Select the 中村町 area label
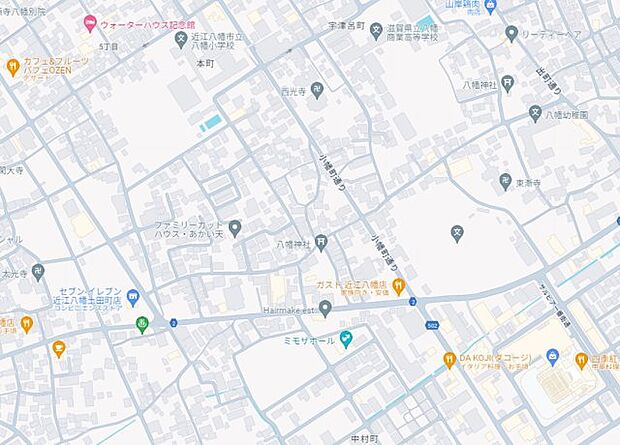The image size is (620, 445). (x=365, y=439)
